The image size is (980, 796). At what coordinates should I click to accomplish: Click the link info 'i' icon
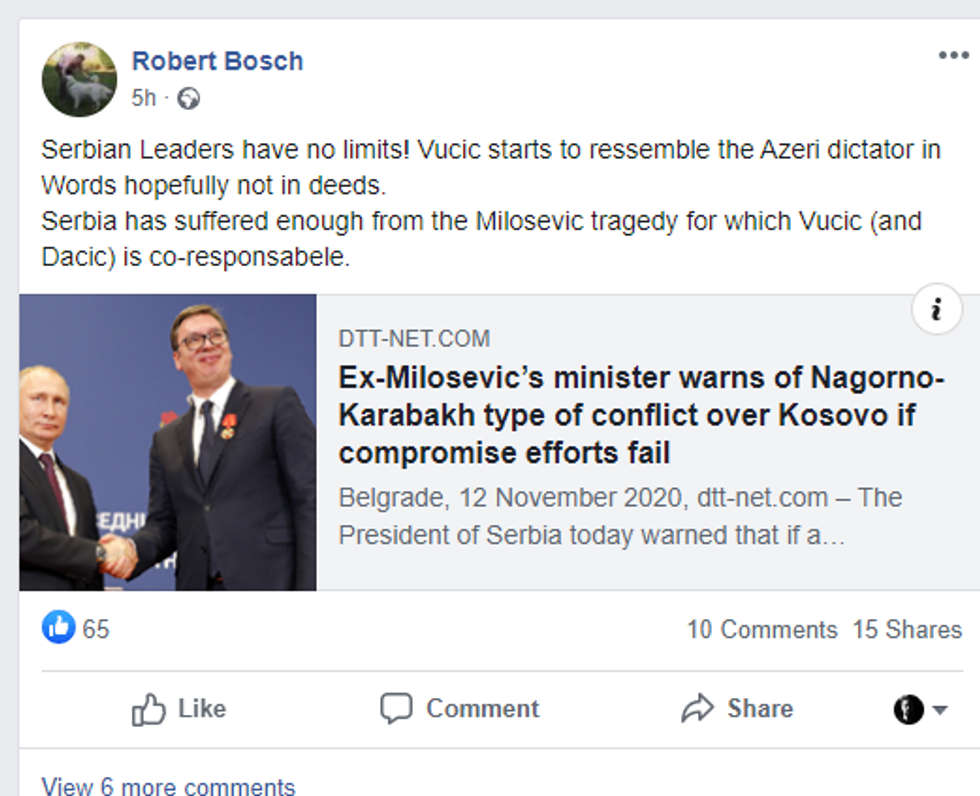pyautogui.click(x=936, y=311)
